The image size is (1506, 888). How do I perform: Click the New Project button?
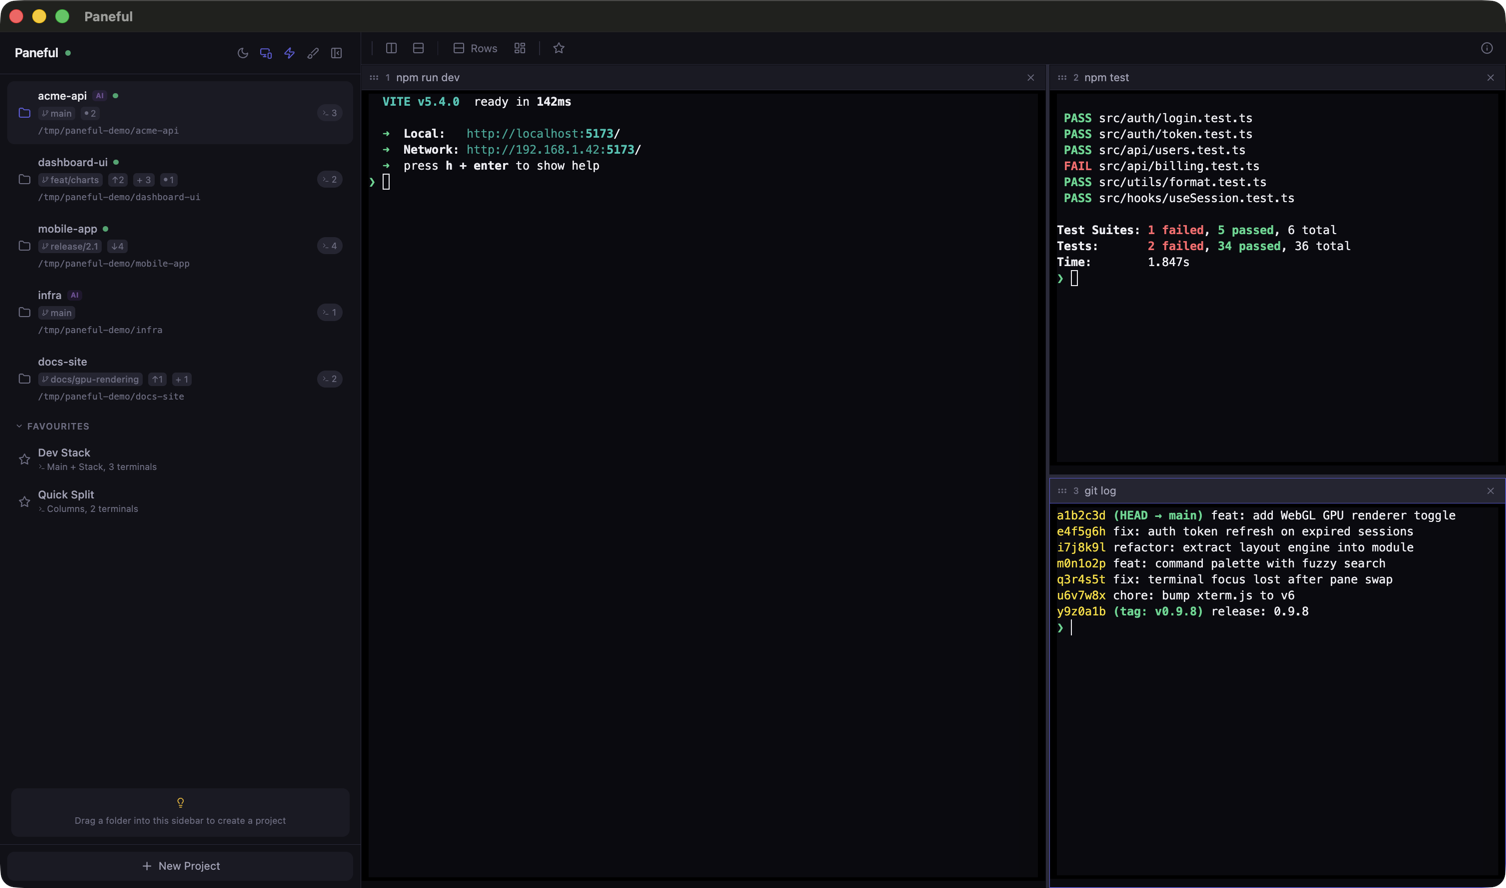180,866
